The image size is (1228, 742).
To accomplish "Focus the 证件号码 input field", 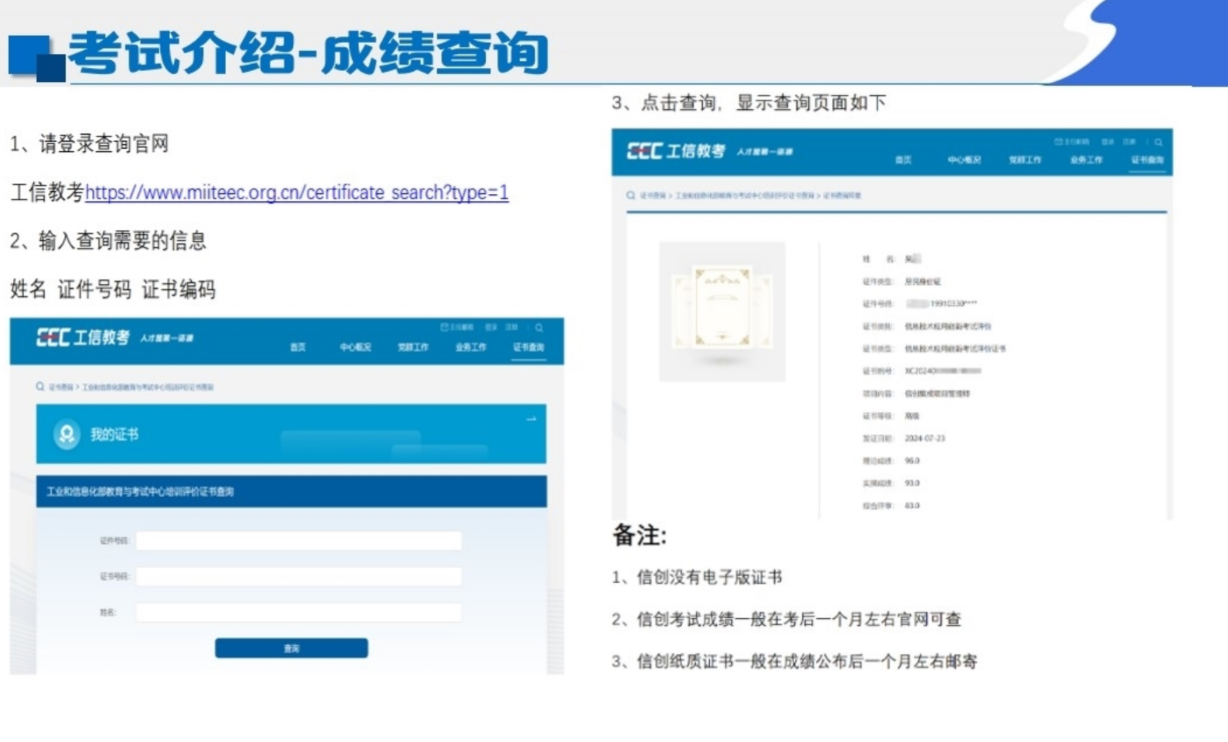I will click(299, 541).
